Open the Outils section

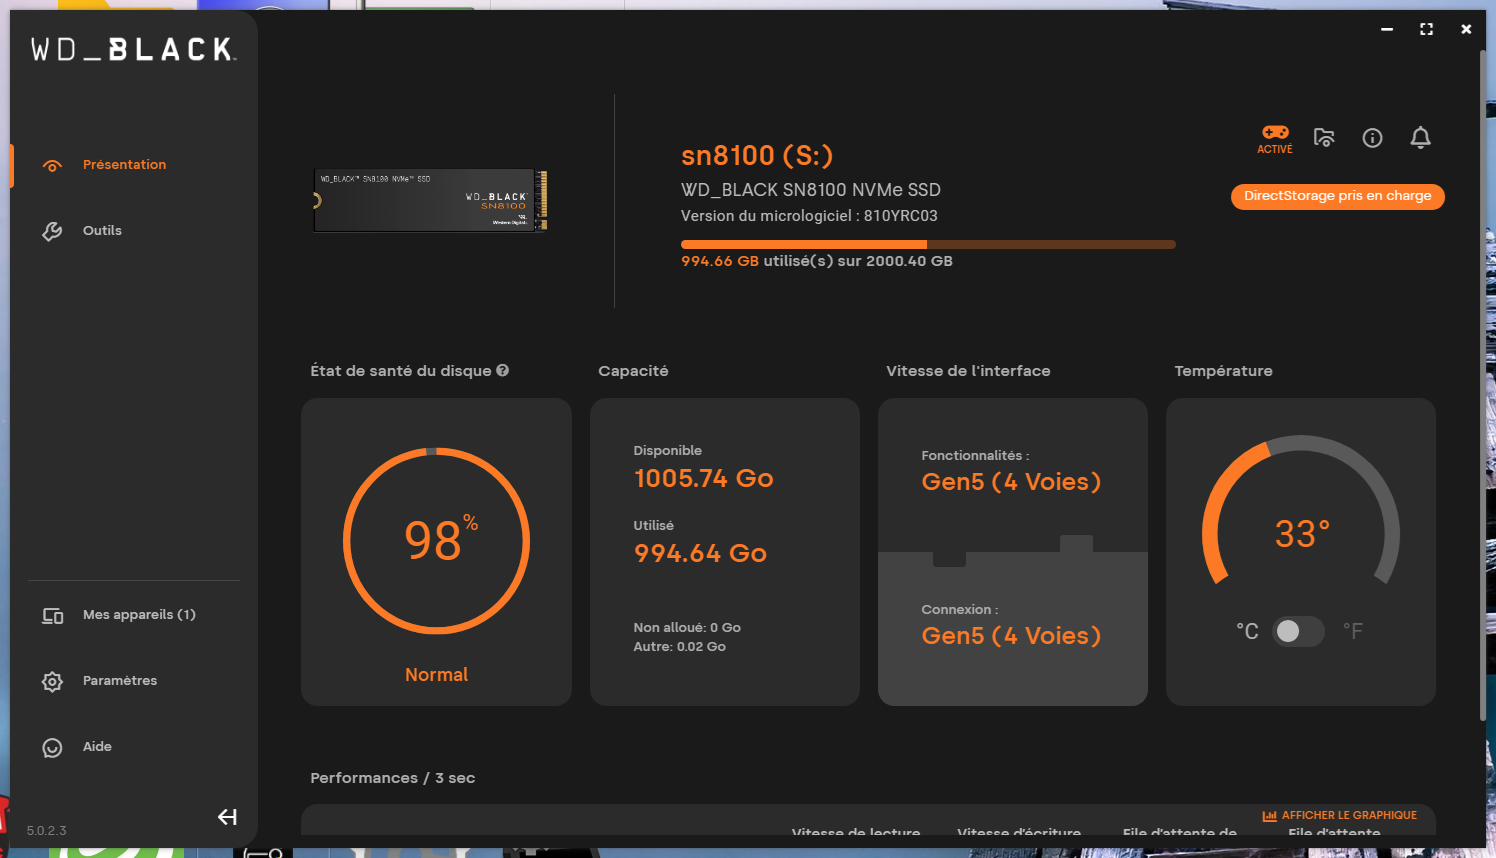(x=103, y=230)
